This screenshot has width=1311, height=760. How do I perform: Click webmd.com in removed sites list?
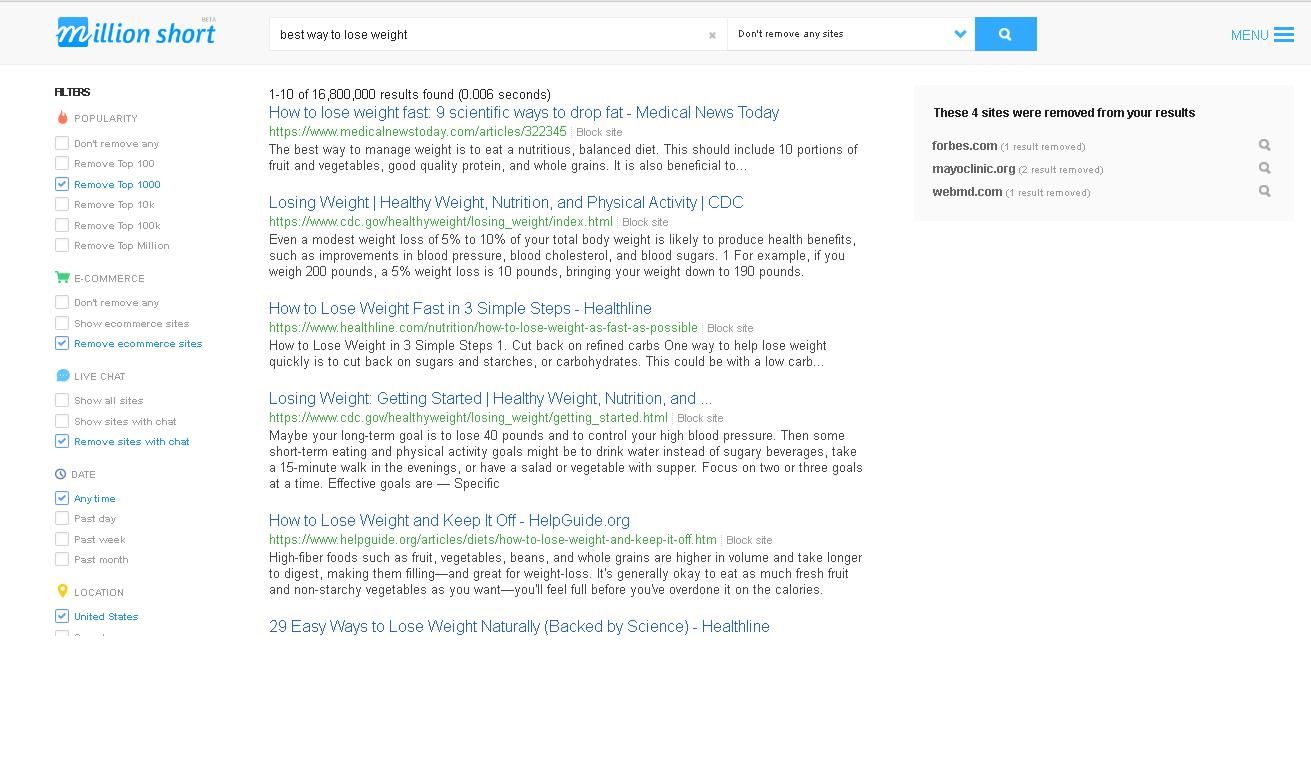point(967,192)
